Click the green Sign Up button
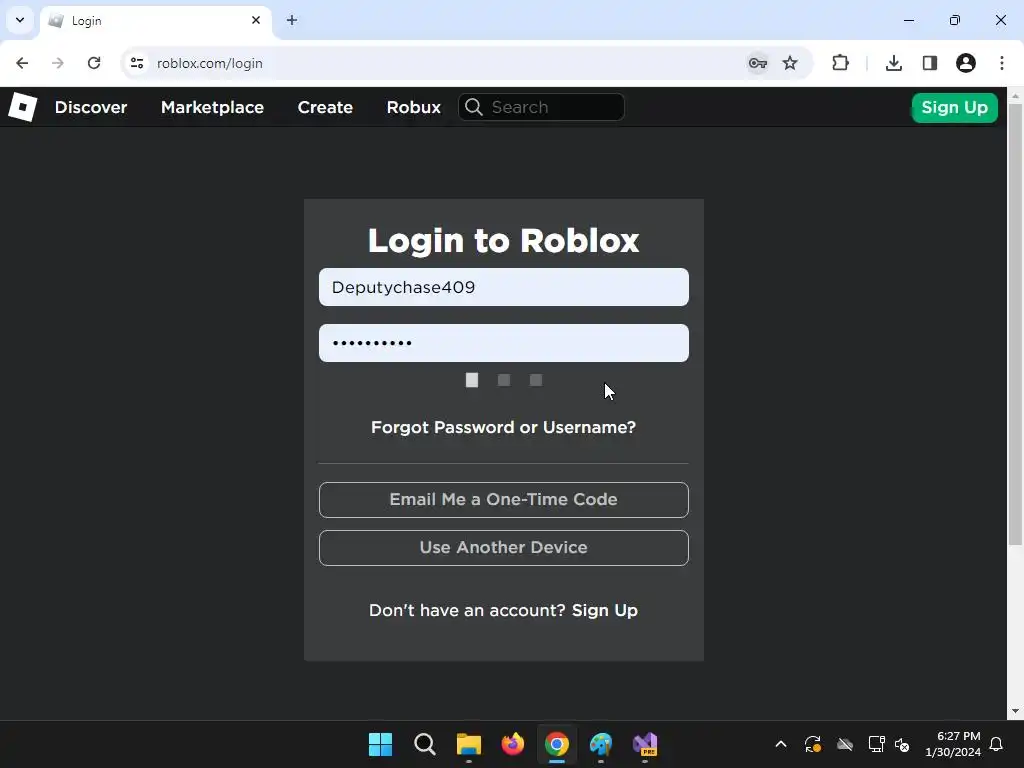Image resolution: width=1024 pixels, height=768 pixels. point(954,107)
